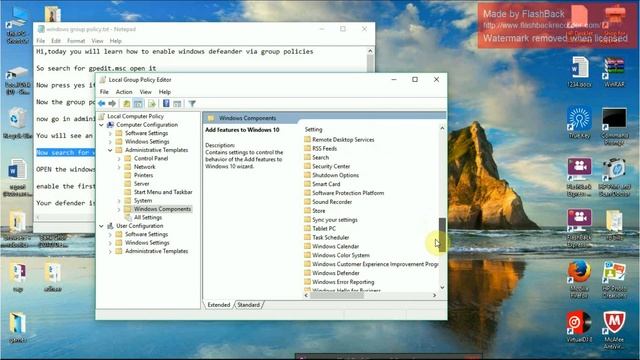This screenshot has height=360, width=640.
Task: Select Remote Desktop Services in the list
Action: point(343,140)
